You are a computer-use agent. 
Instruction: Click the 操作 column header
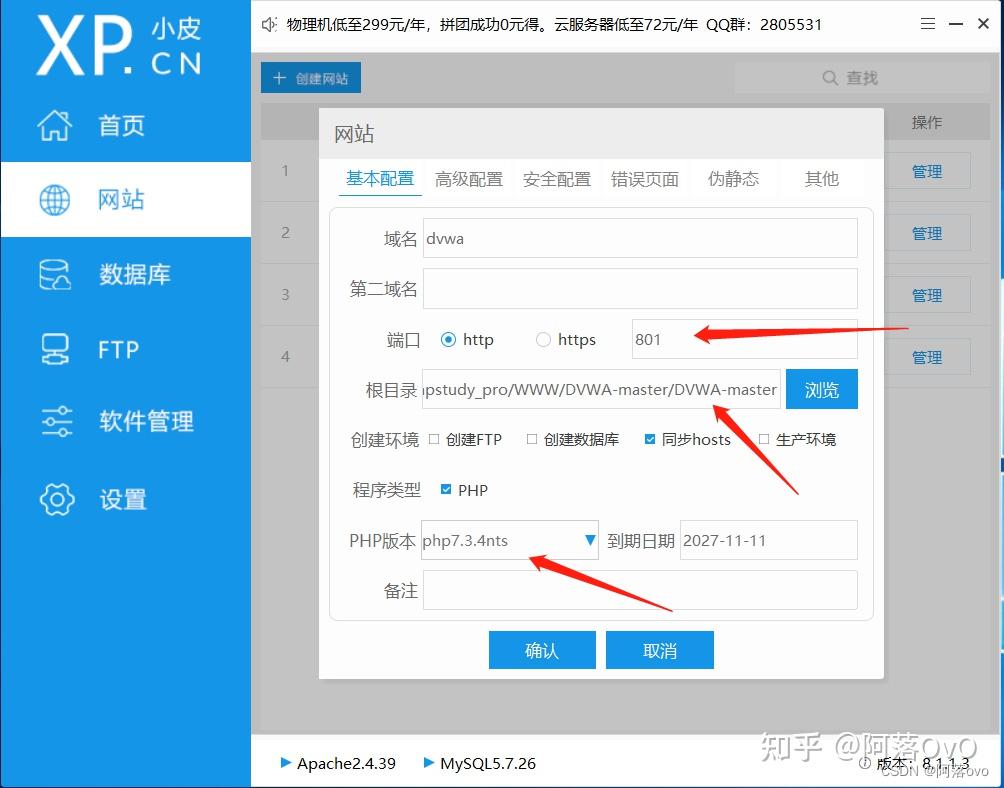(x=927, y=122)
